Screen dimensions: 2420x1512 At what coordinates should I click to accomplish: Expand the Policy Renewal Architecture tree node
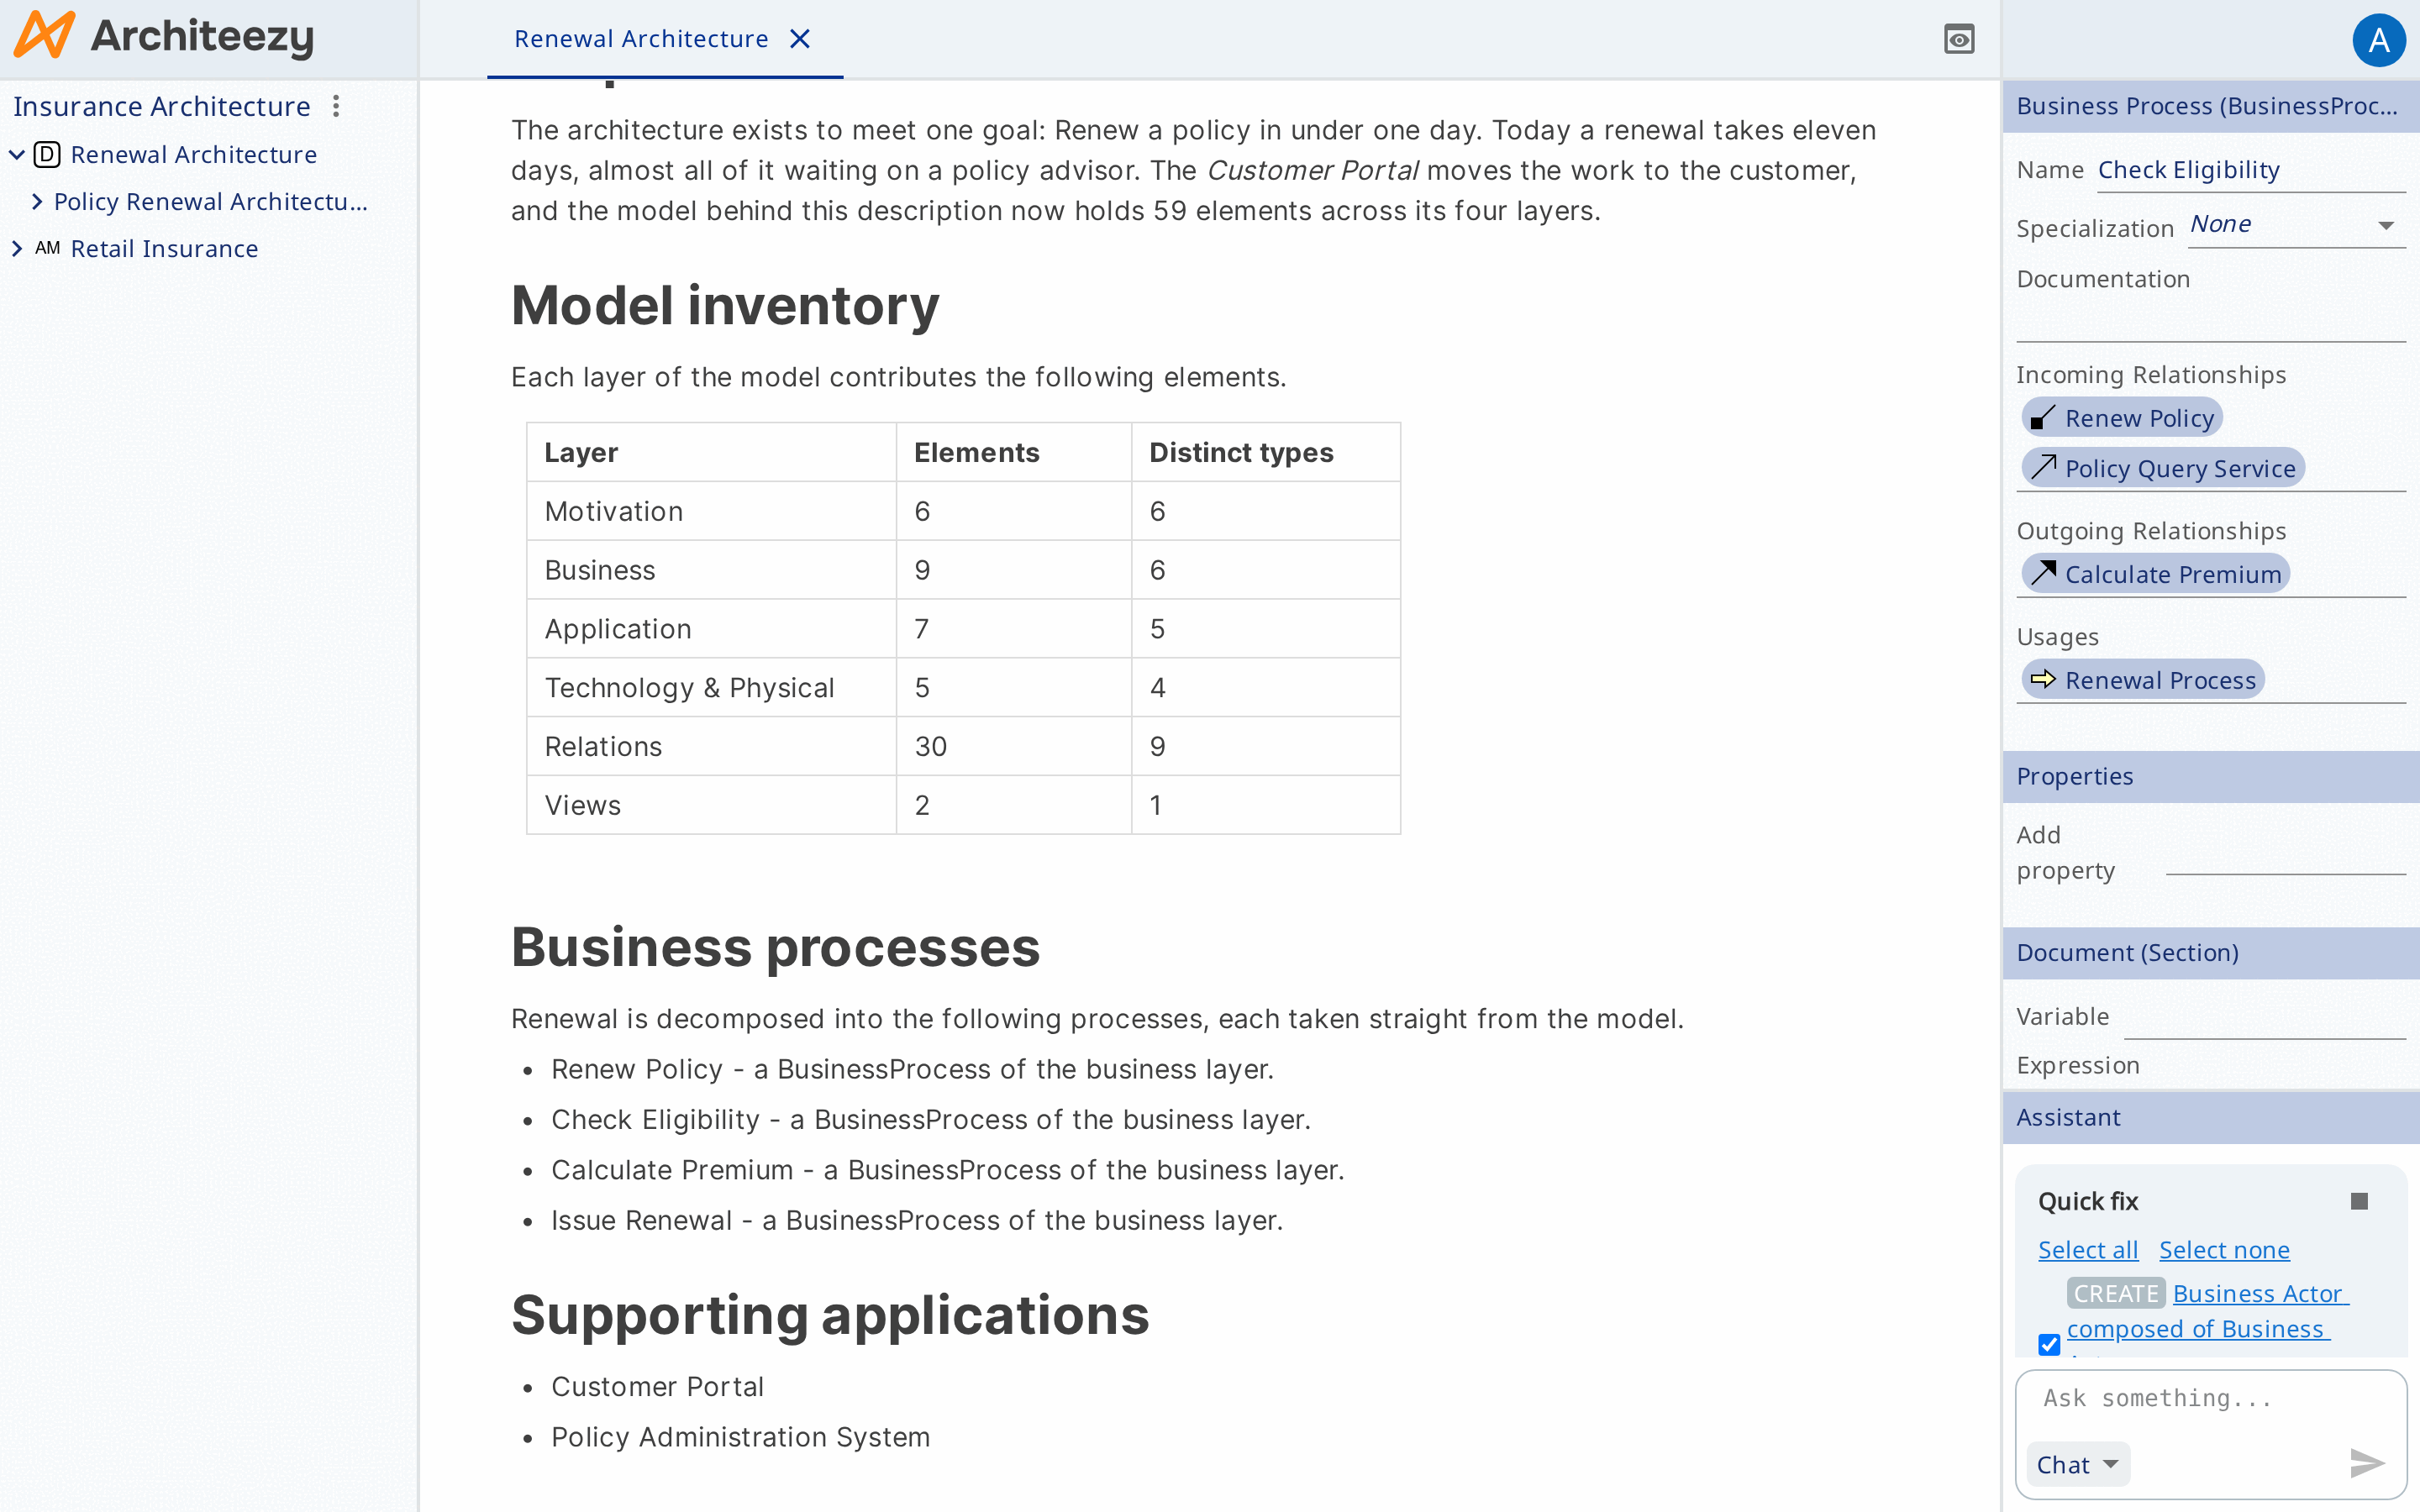37,202
